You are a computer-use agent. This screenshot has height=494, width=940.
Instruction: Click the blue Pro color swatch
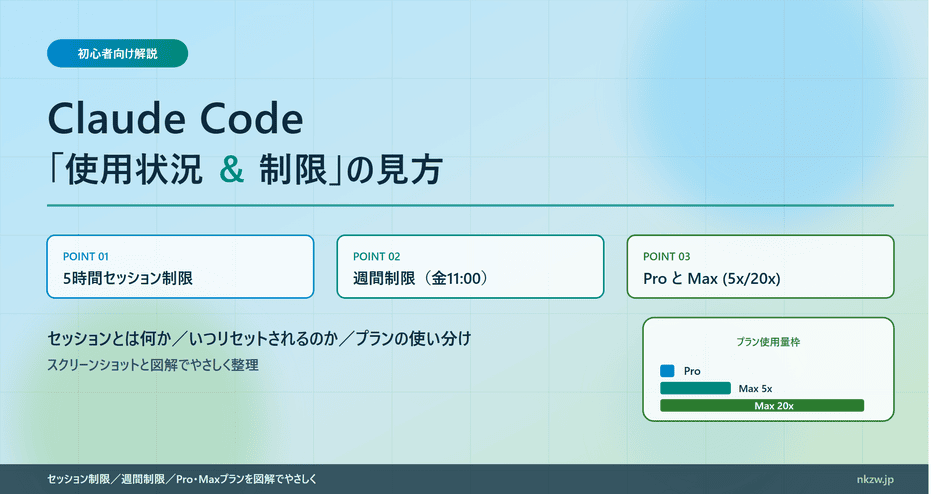667,371
